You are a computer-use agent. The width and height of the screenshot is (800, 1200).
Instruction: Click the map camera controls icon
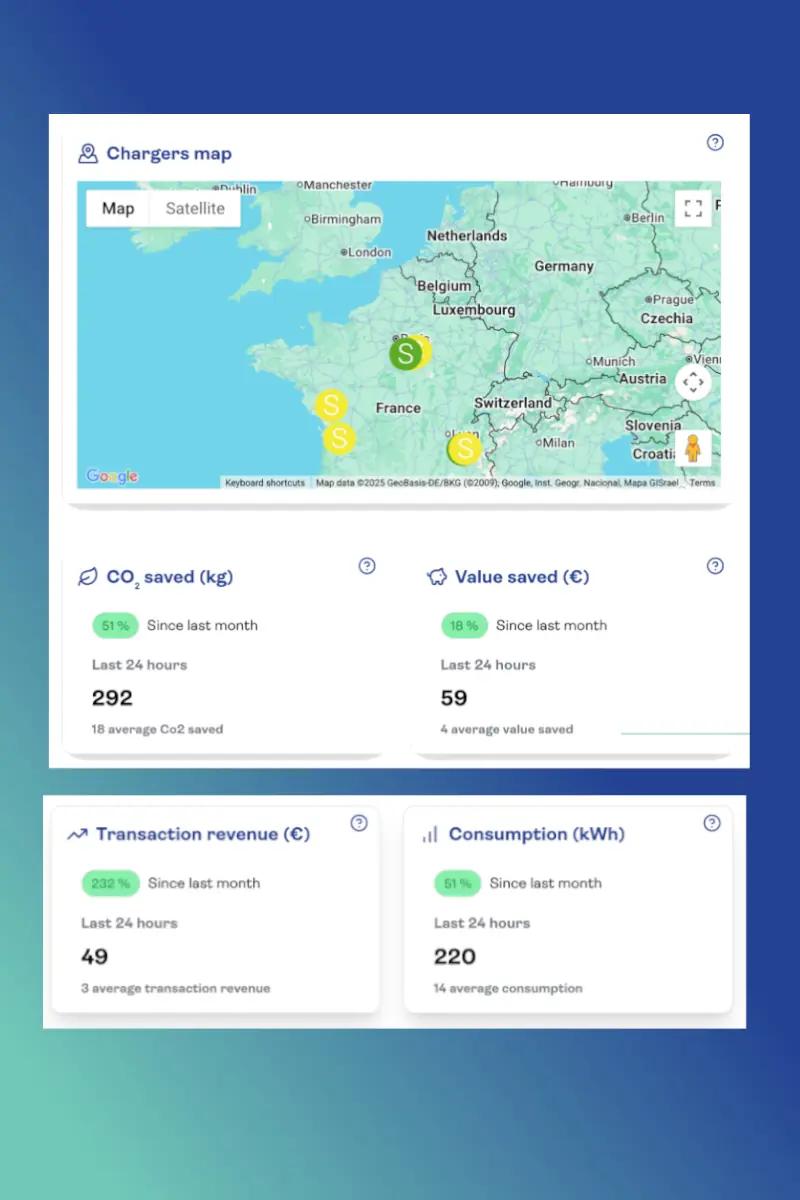[693, 382]
